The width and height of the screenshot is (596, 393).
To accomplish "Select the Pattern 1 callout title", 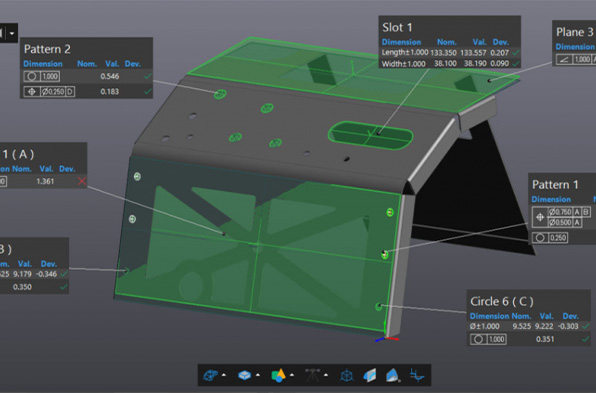I will point(555,185).
